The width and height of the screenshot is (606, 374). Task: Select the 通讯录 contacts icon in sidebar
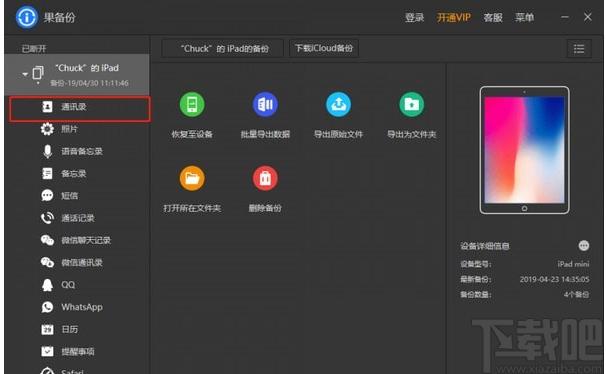47,107
